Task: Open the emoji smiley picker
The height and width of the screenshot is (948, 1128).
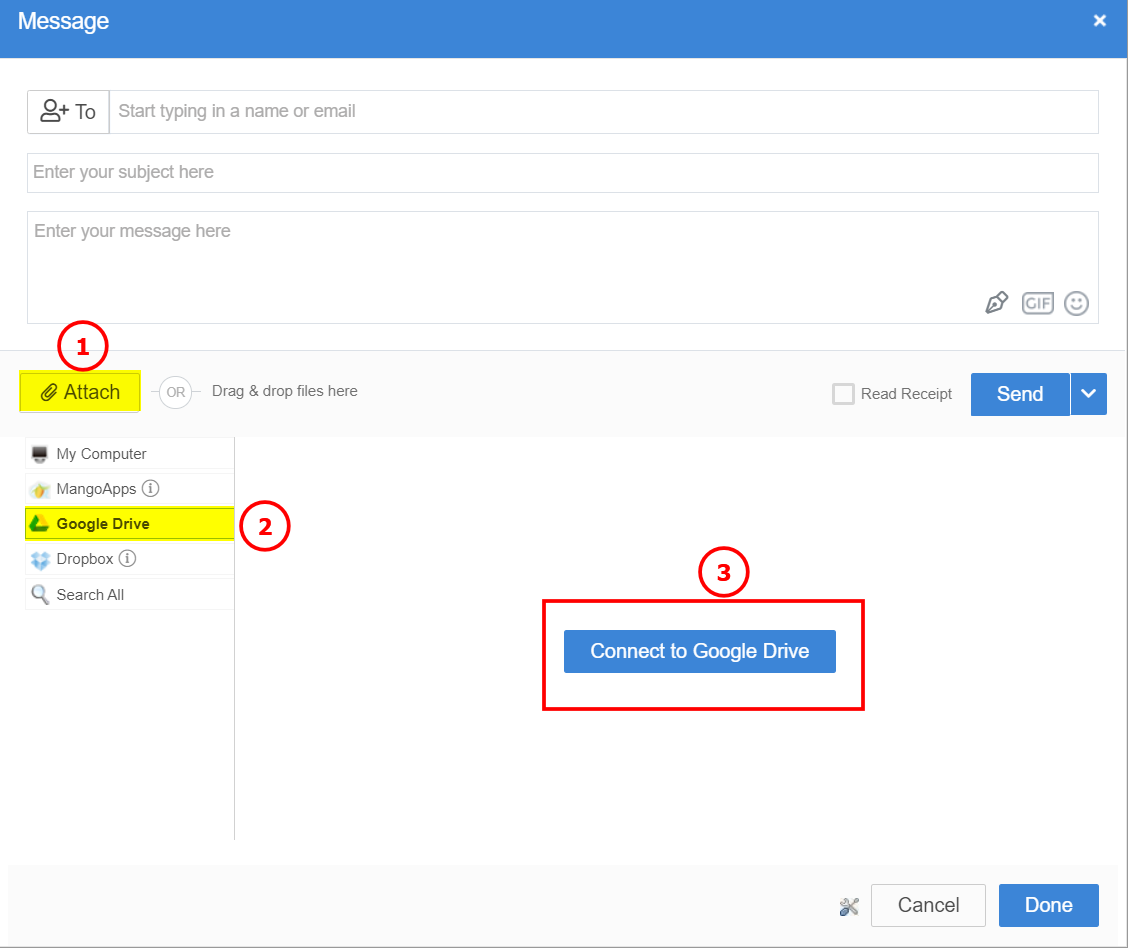Action: [1076, 303]
